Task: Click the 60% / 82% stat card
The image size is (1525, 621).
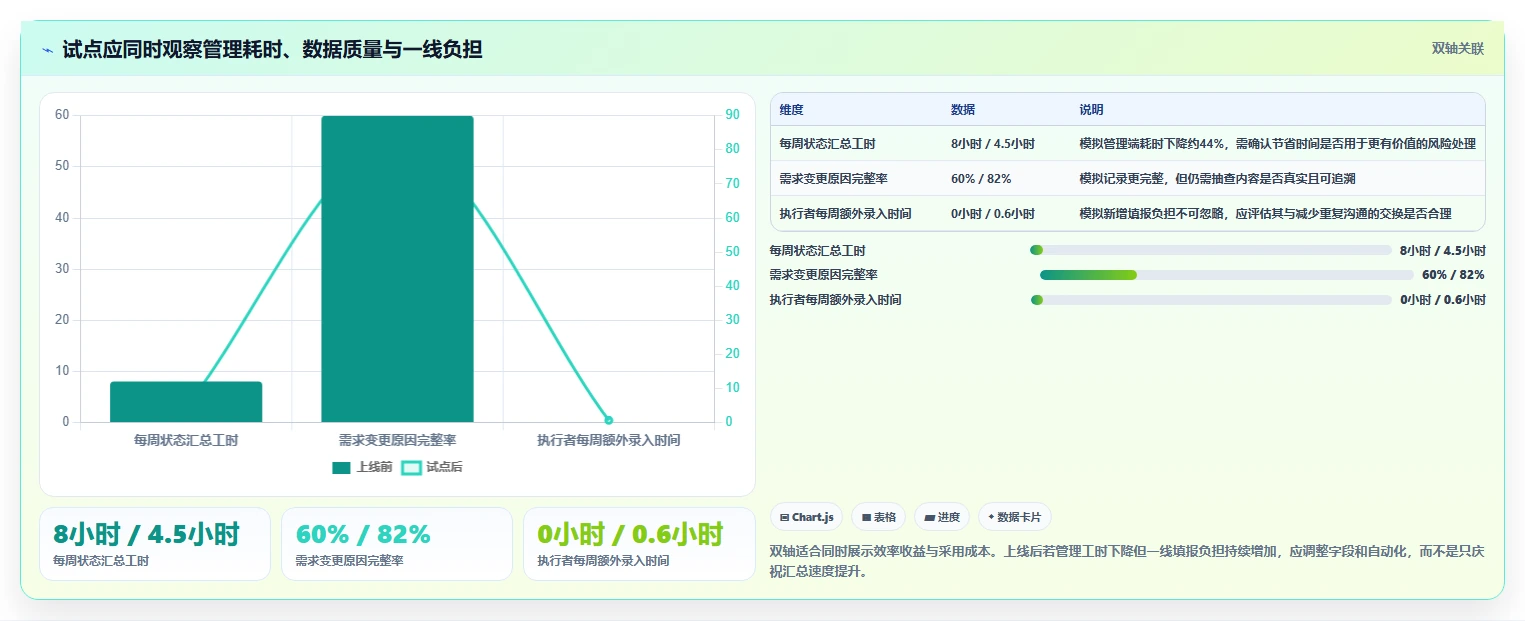Action: [x=397, y=544]
